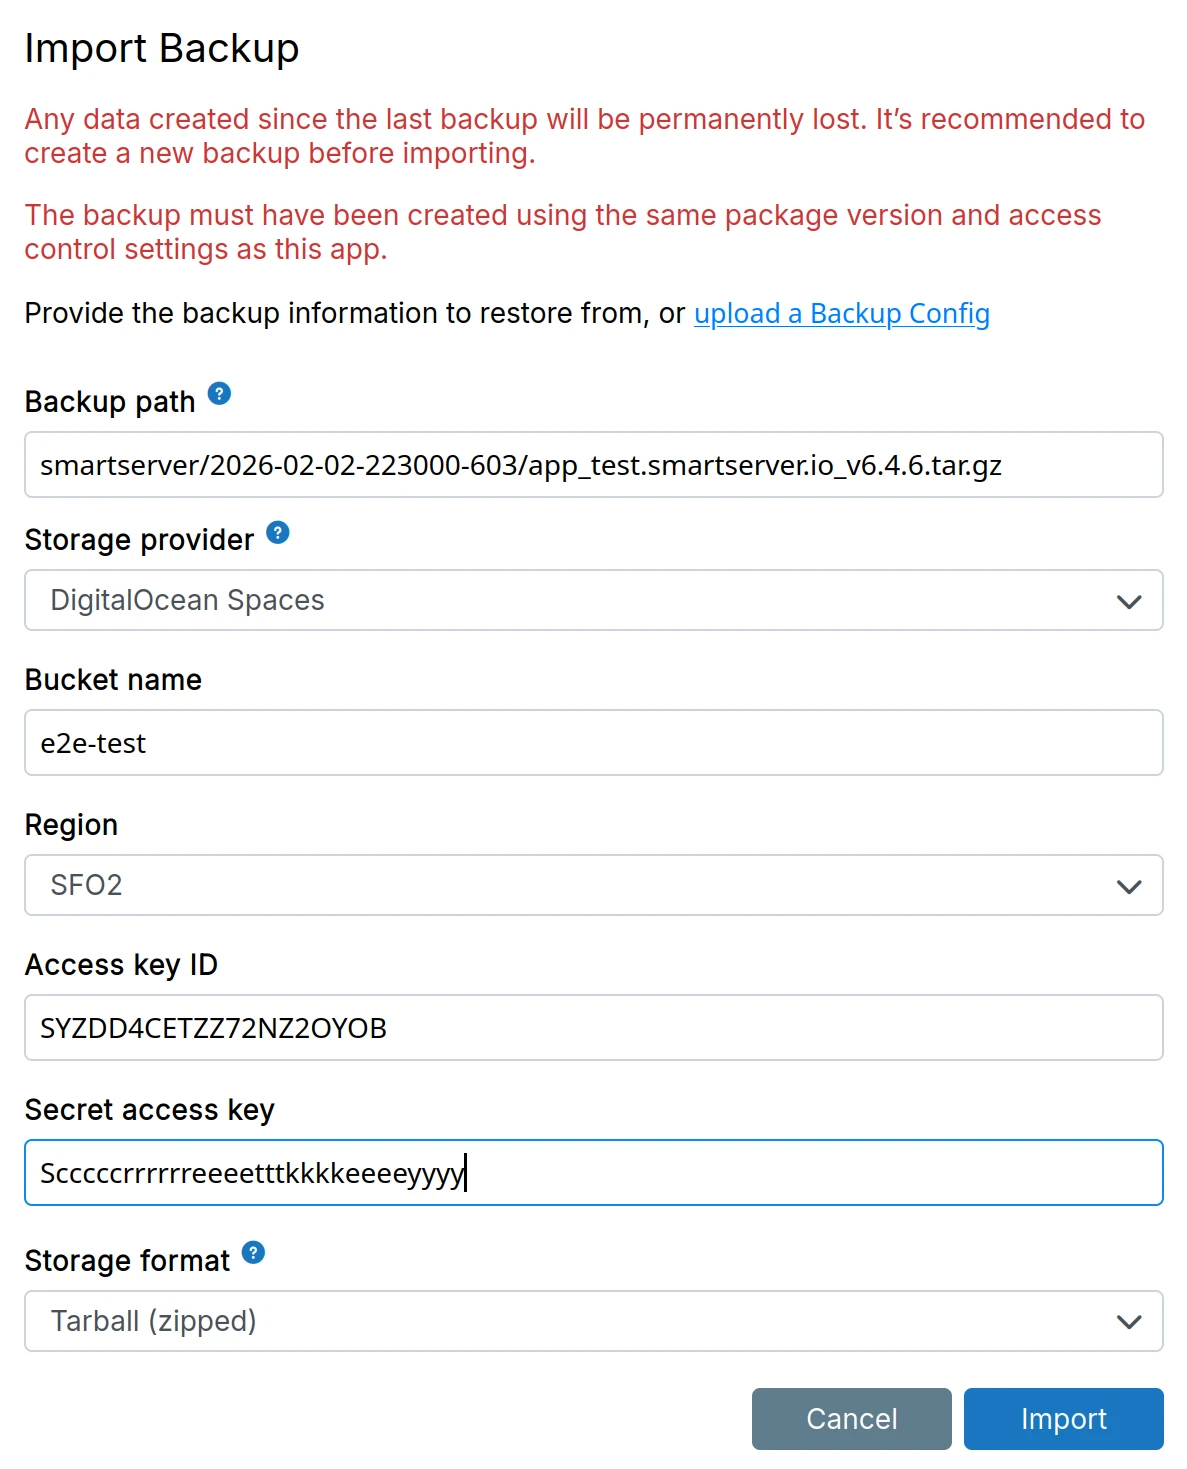Focus the Access key ID field

click(594, 1028)
